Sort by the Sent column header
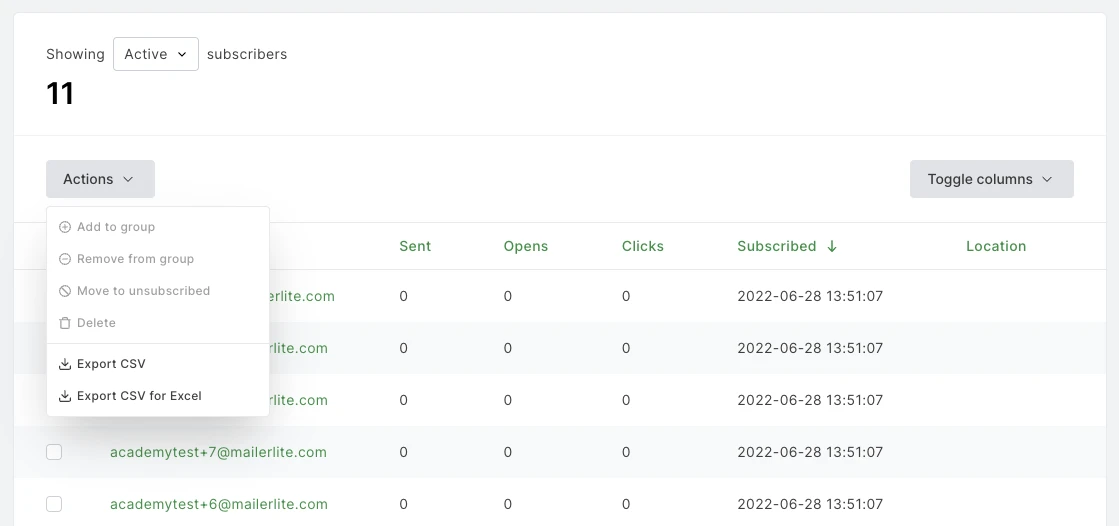 (415, 246)
